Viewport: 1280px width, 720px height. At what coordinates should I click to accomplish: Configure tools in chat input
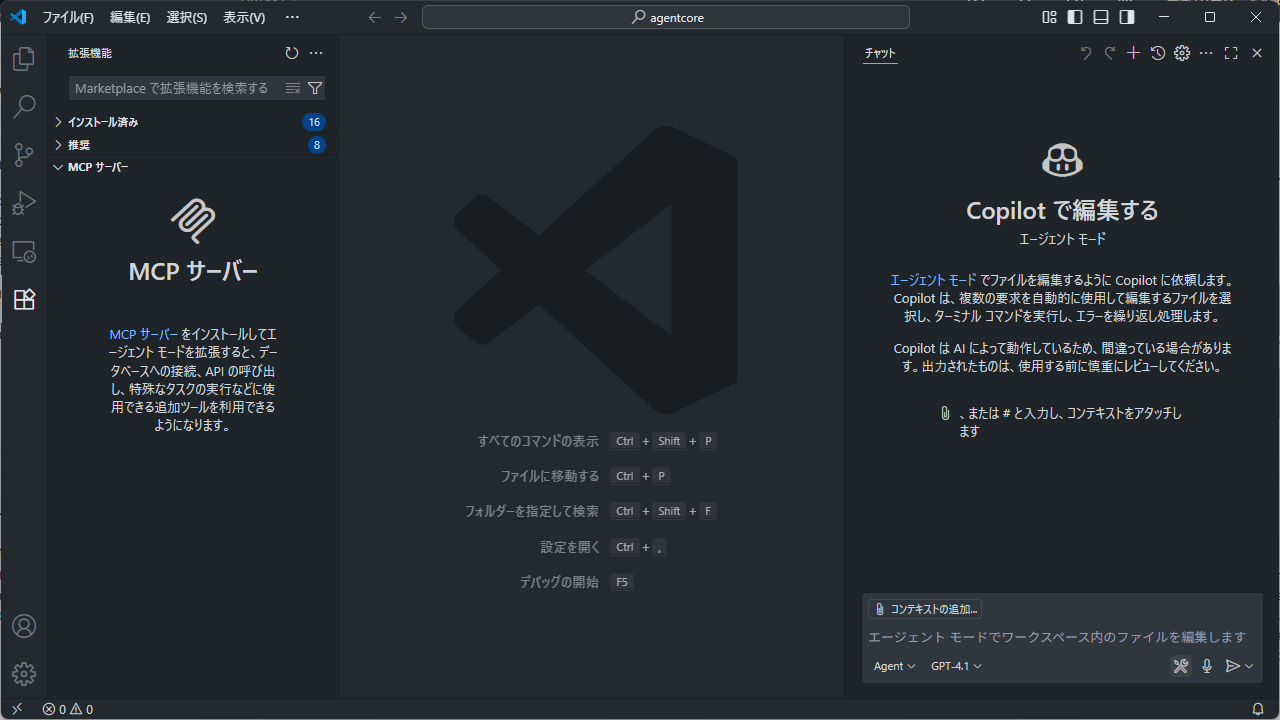1181,666
